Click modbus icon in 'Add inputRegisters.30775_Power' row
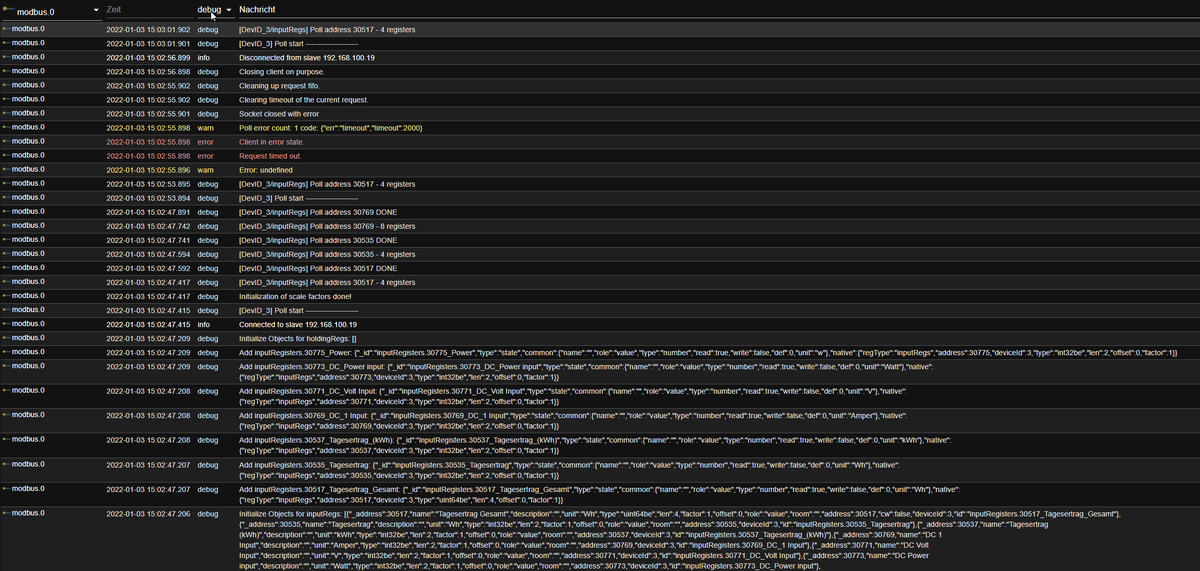1200x571 pixels. tap(8, 351)
